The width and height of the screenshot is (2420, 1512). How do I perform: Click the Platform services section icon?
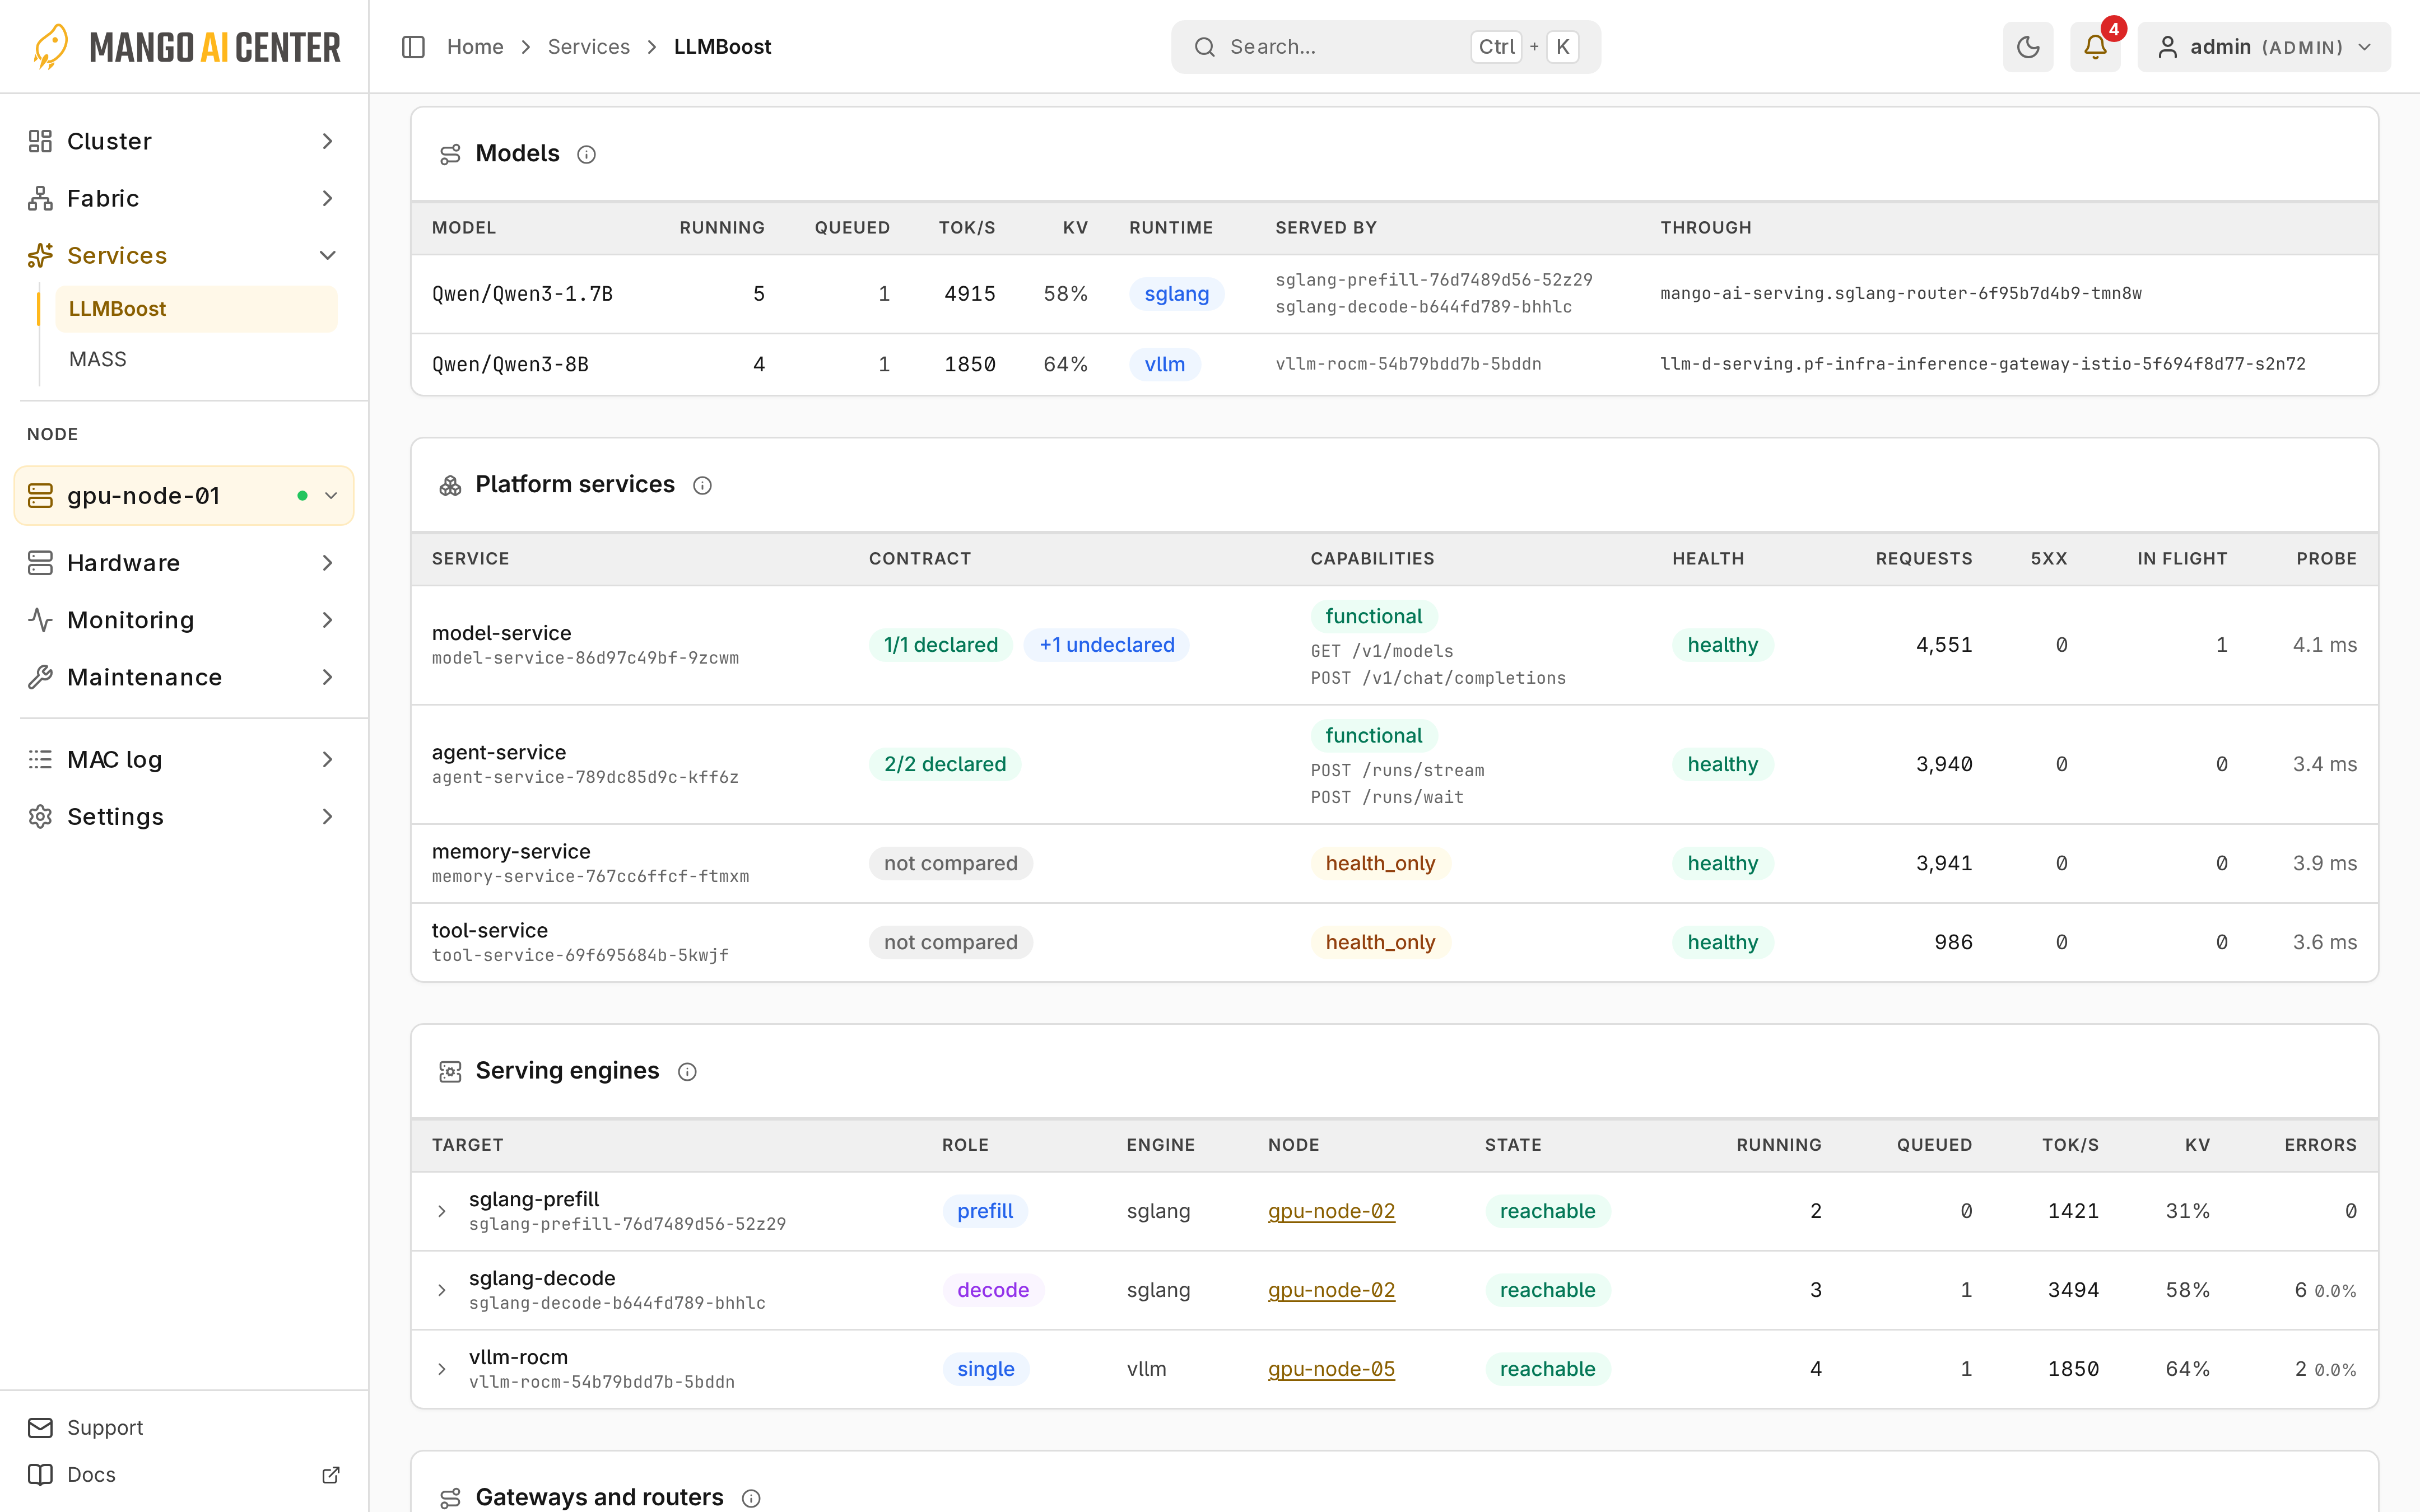tap(450, 485)
